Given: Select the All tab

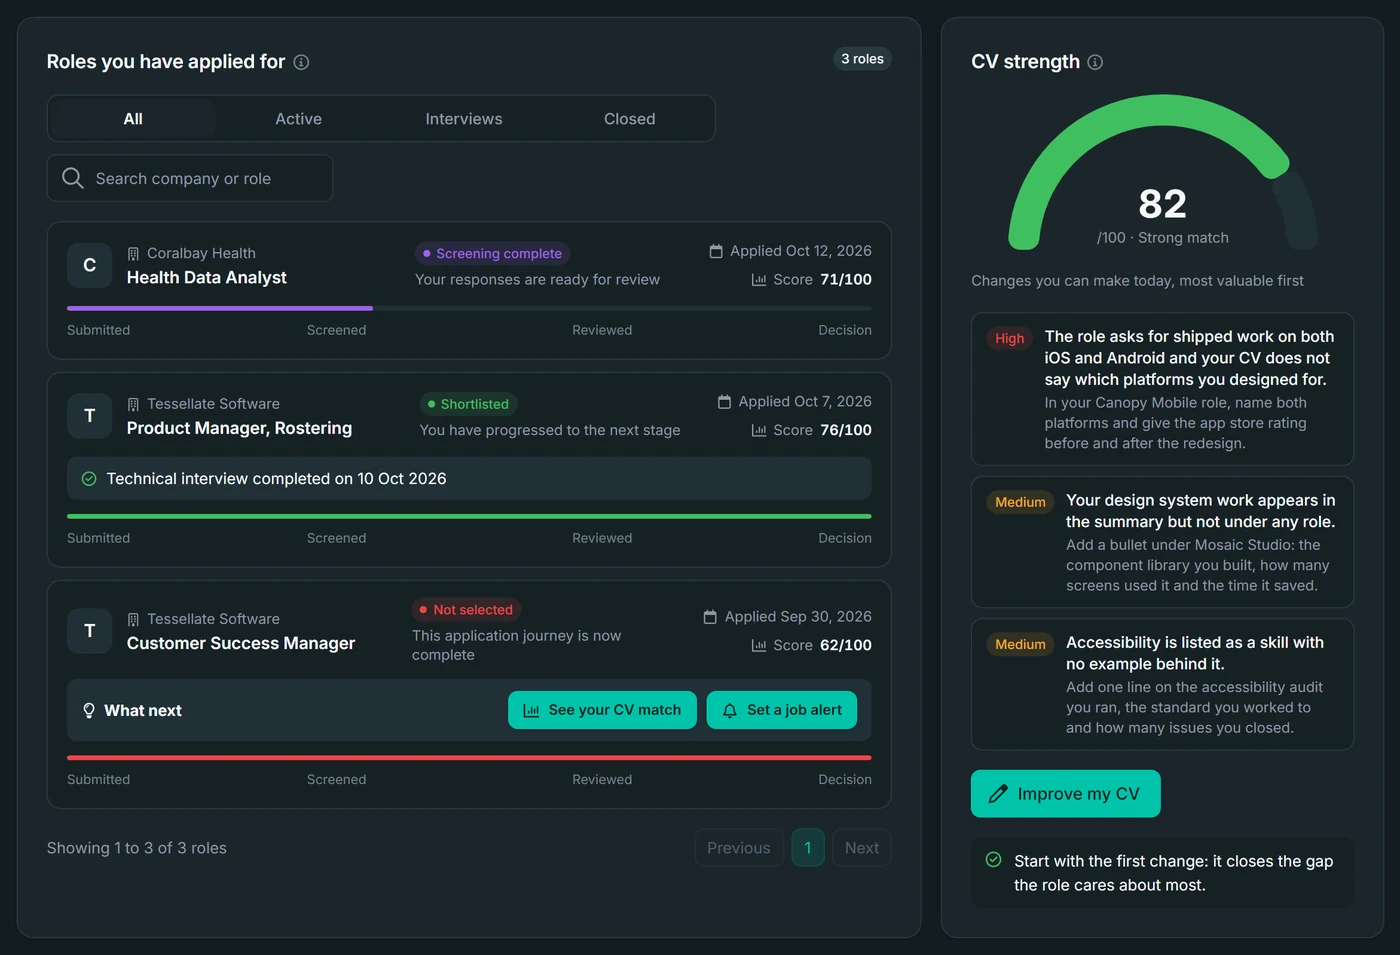Looking at the screenshot, I should click(x=133, y=119).
